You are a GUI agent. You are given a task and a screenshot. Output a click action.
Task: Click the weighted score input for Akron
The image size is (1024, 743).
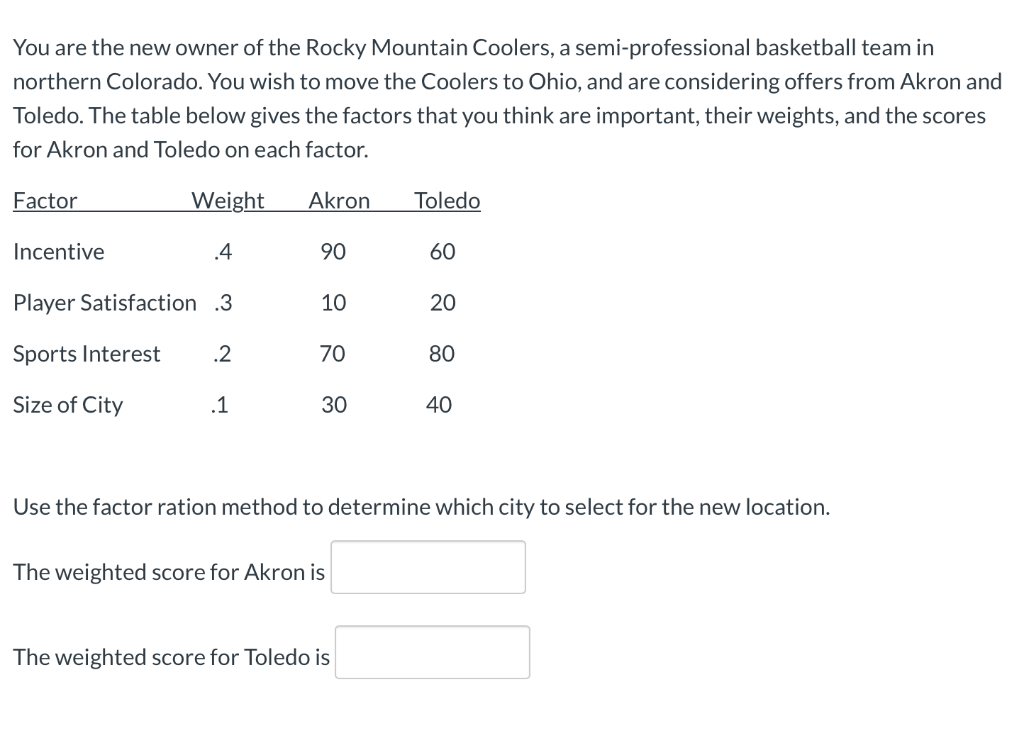428,566
